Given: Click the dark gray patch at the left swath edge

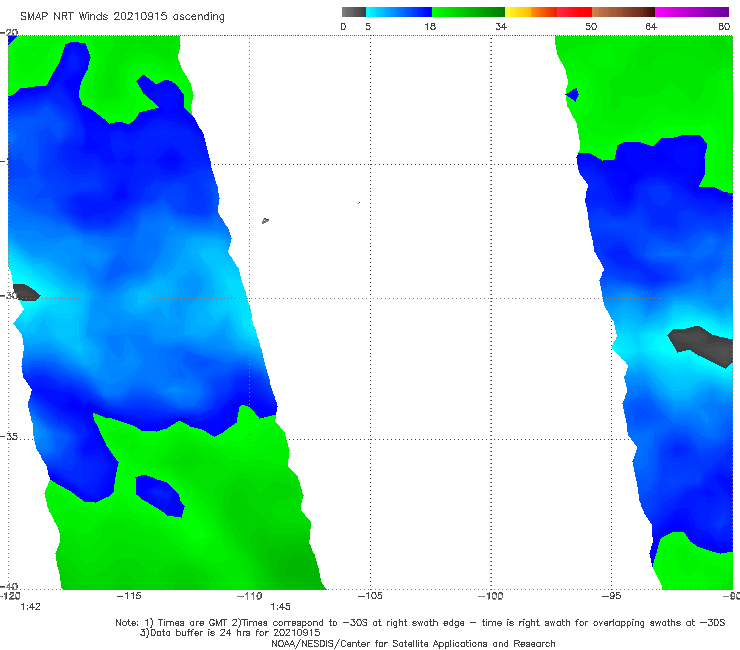Looking at the screenshot, I should click(x=24, y=292).
